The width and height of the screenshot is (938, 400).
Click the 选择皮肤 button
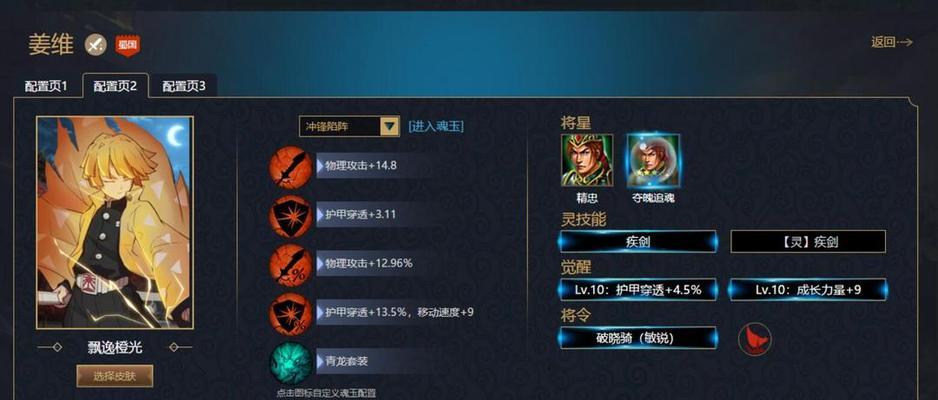[115, 377]
